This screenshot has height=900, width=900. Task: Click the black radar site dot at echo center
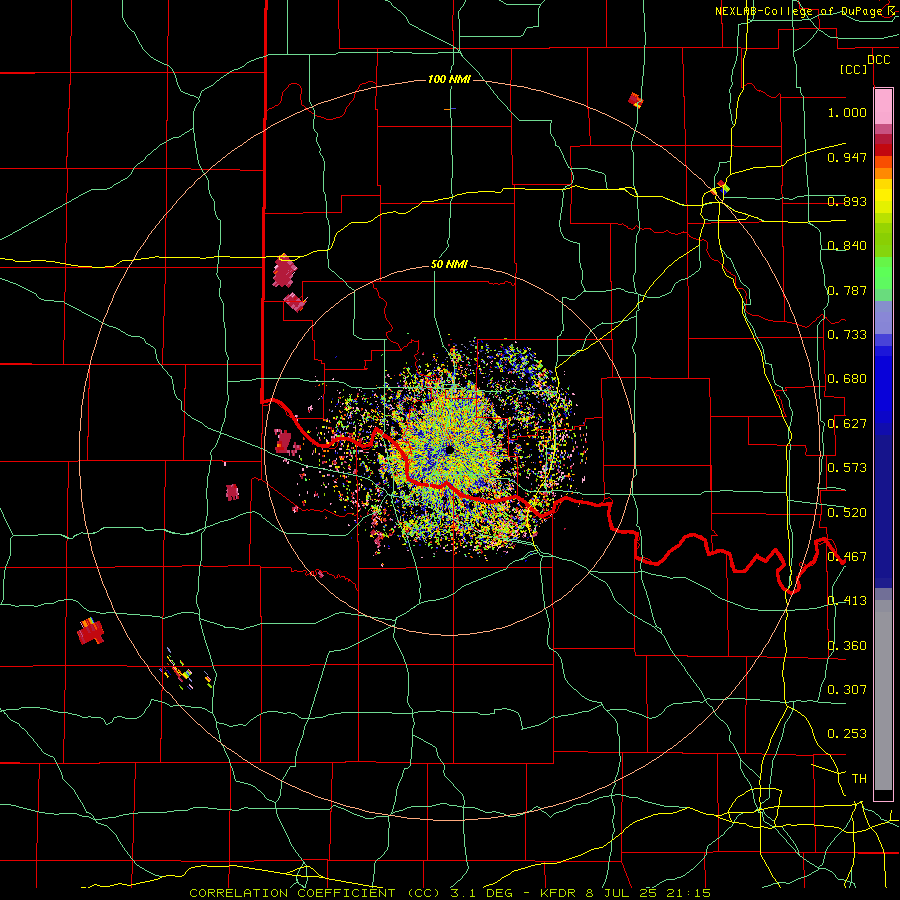[449, 449]
